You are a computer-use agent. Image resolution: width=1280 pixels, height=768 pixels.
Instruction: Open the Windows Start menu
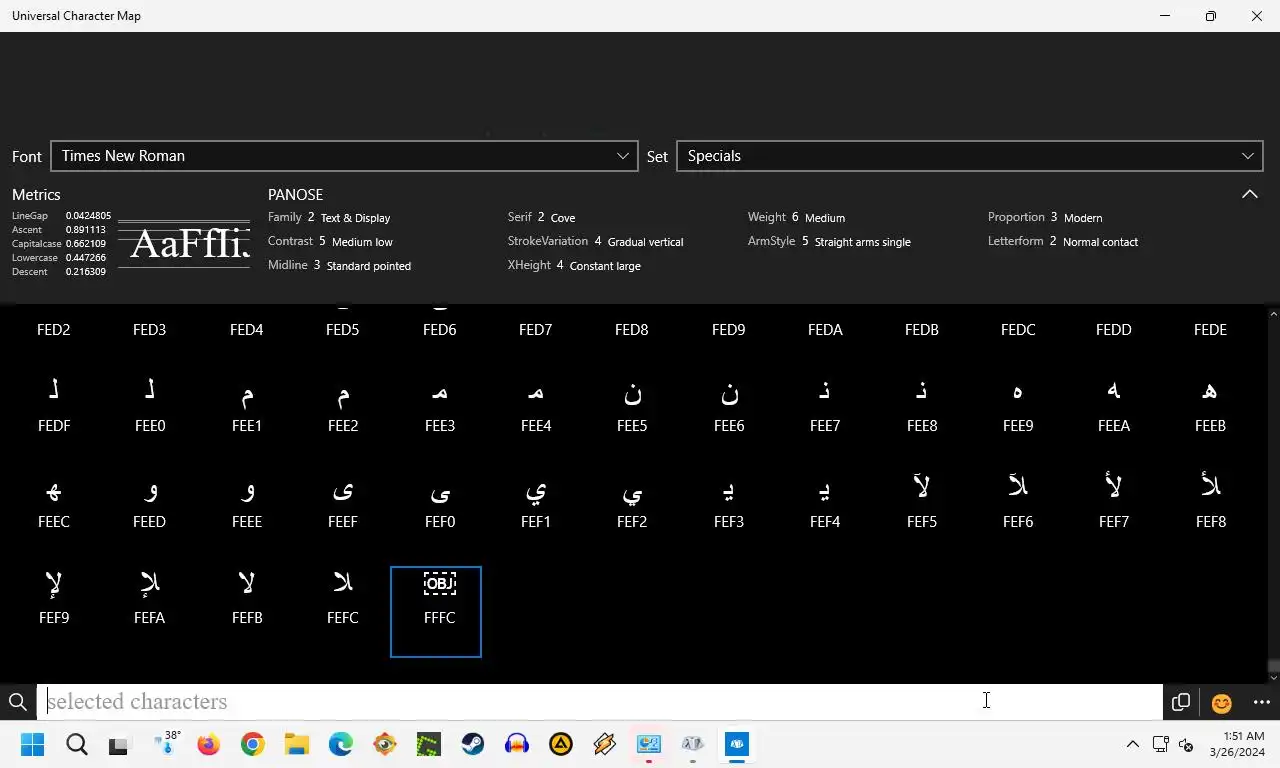(32, 745)
